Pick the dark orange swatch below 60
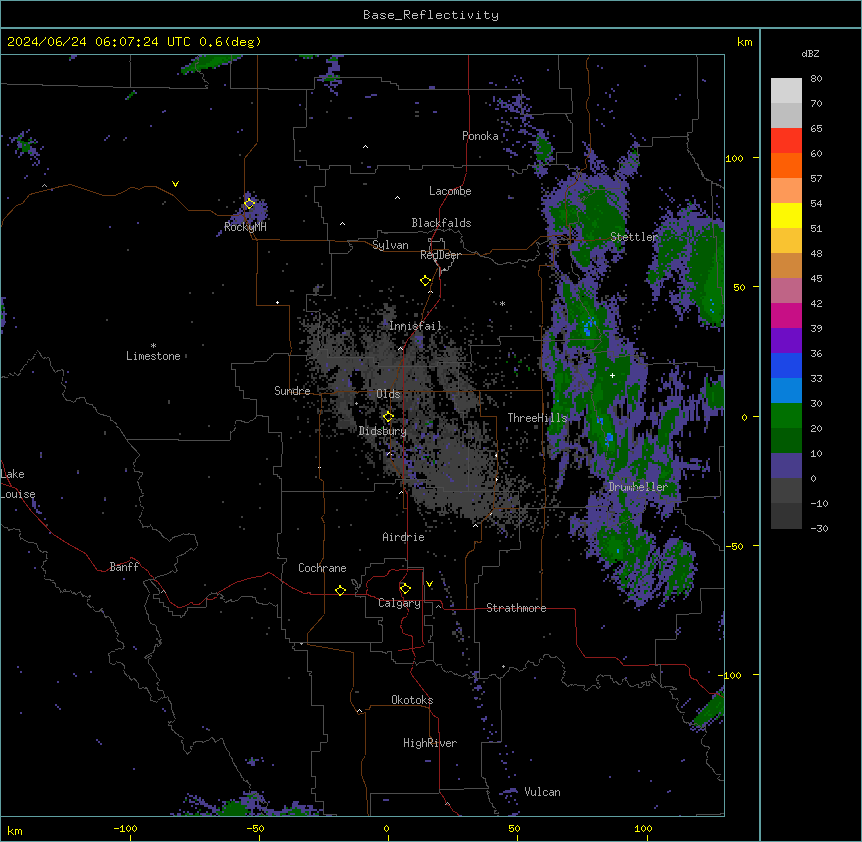The height and width of the screenshot is (842, 862). click(x=786, y=165)
